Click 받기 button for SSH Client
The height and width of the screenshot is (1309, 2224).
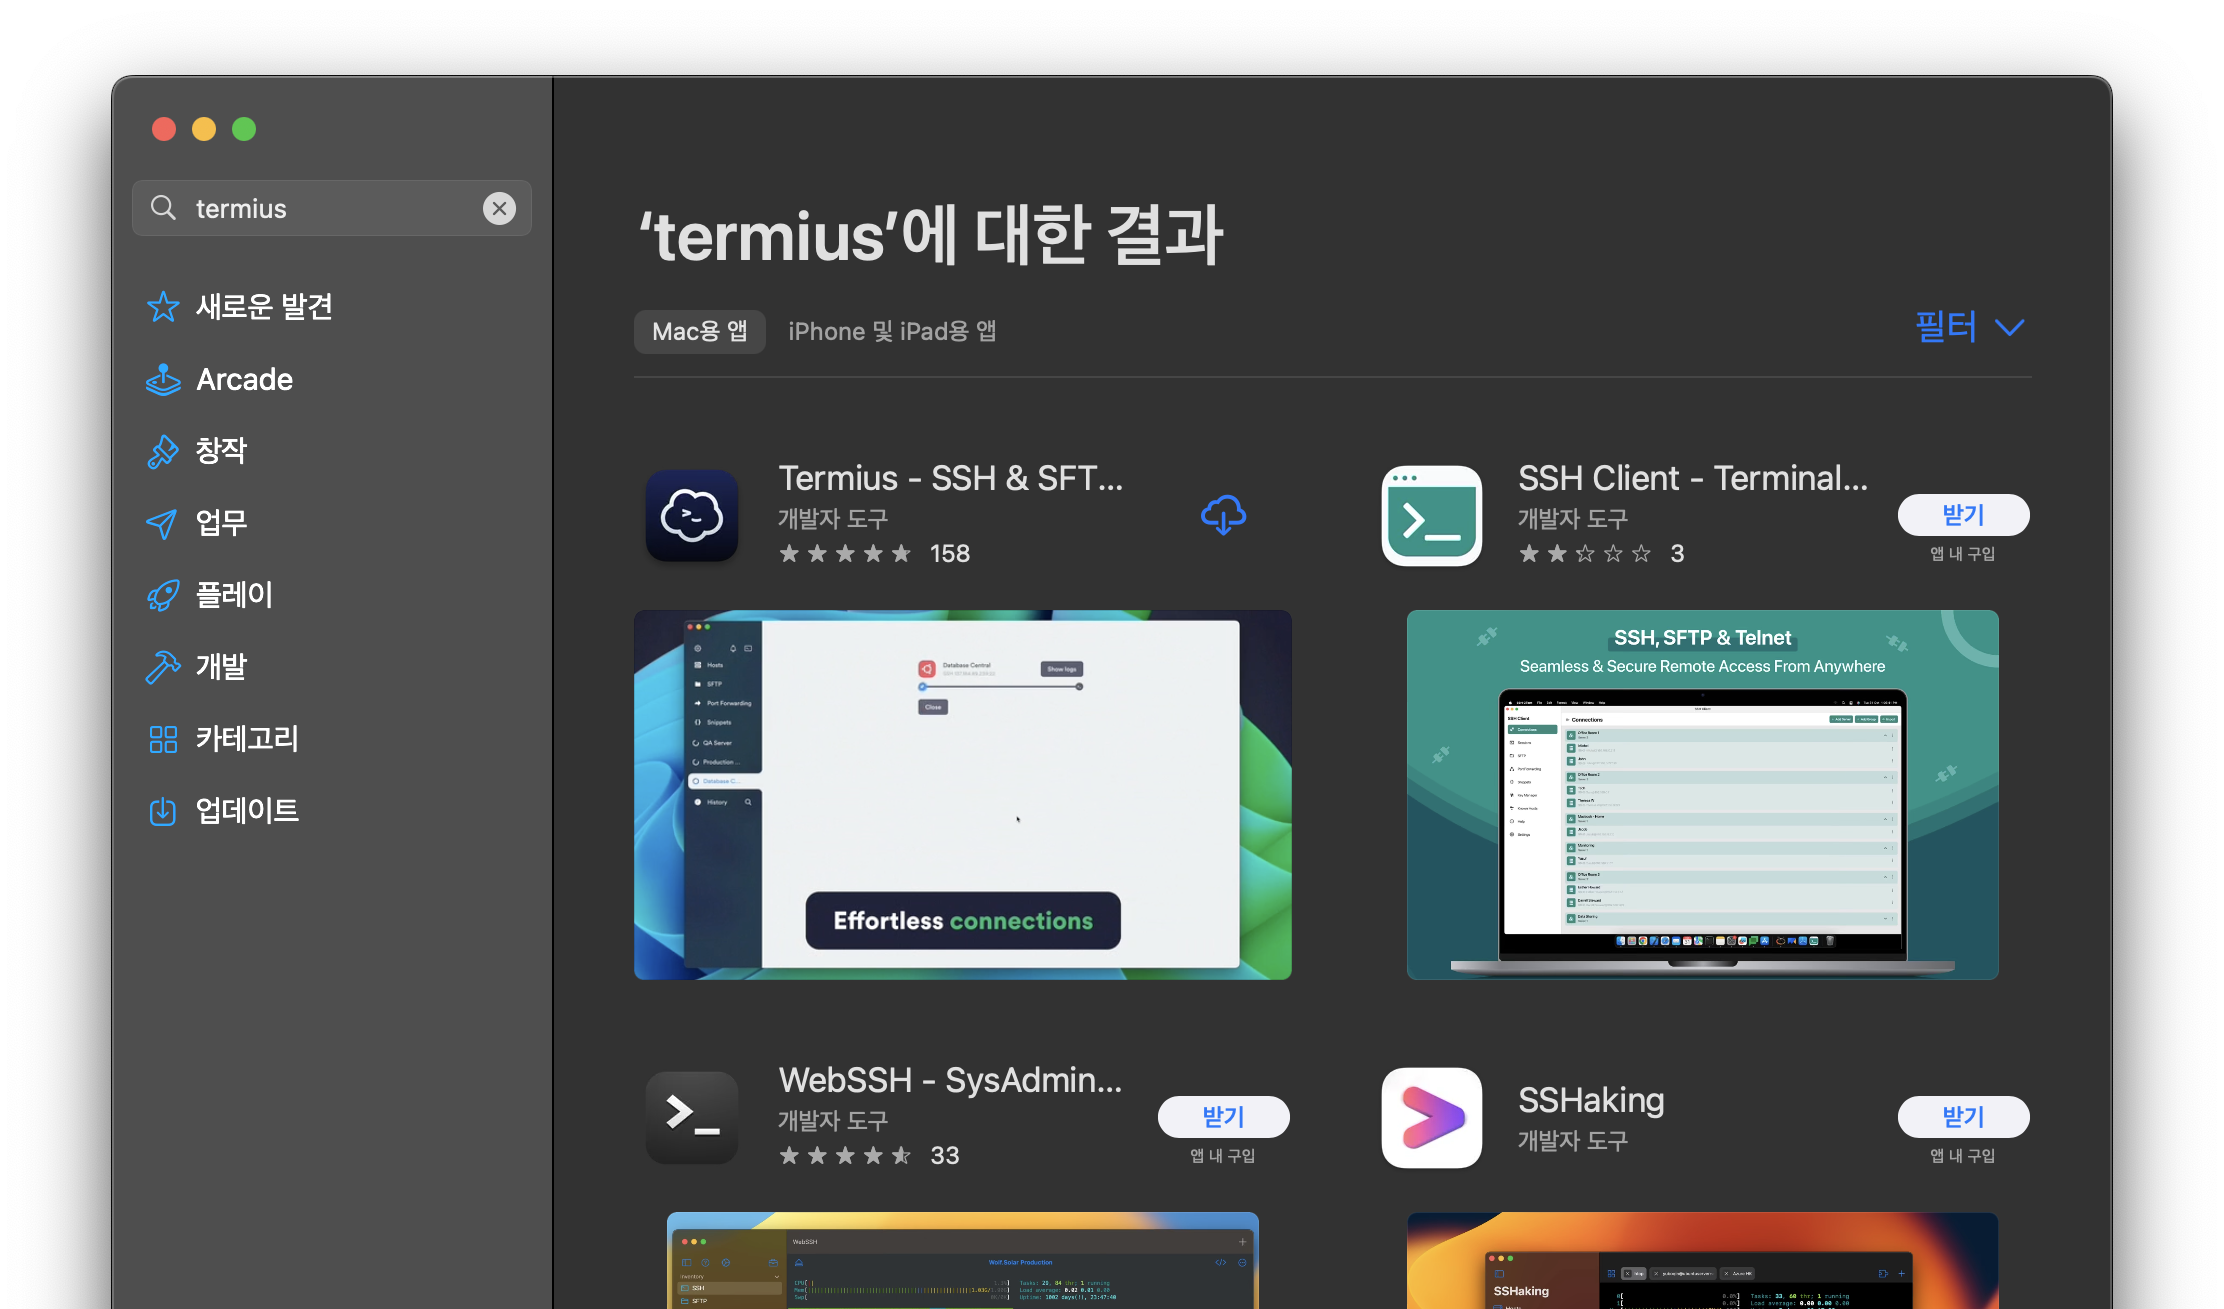(1963, 515)
